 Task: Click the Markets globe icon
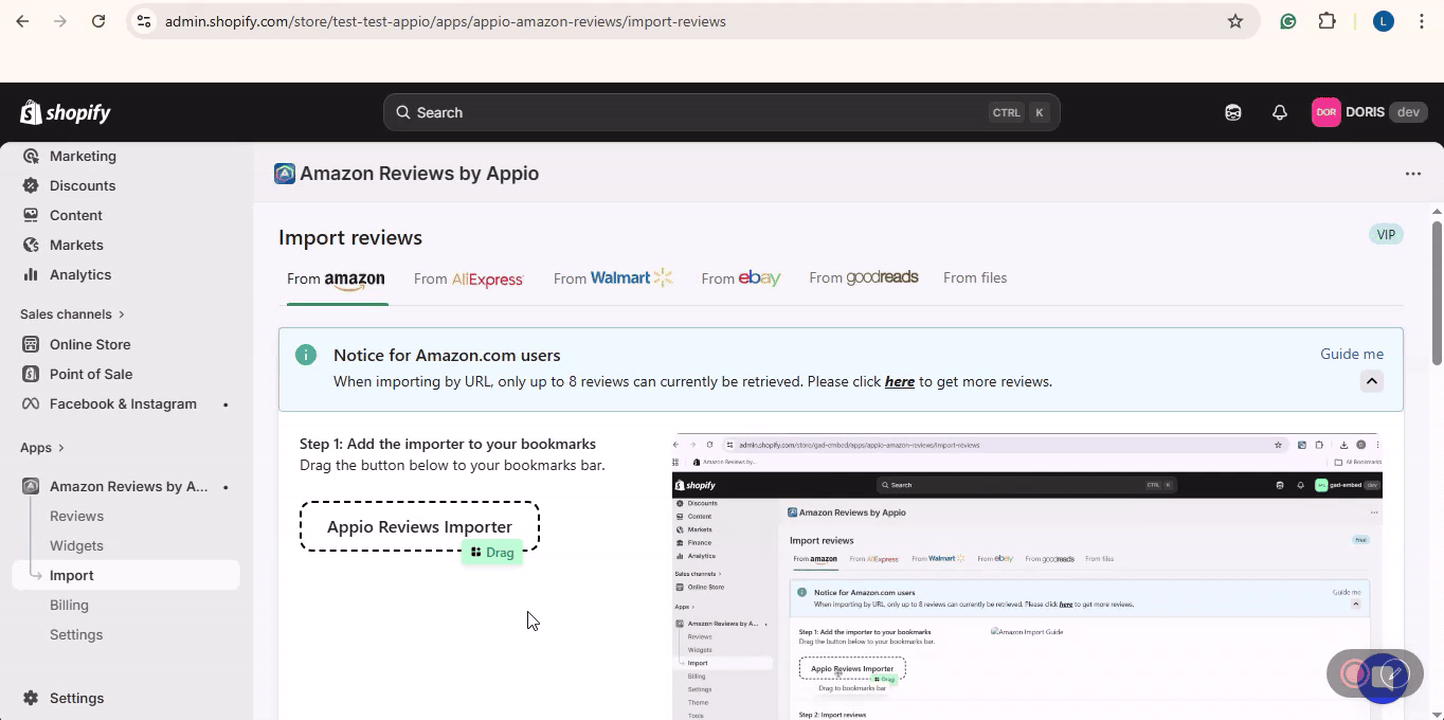(31, 245)
